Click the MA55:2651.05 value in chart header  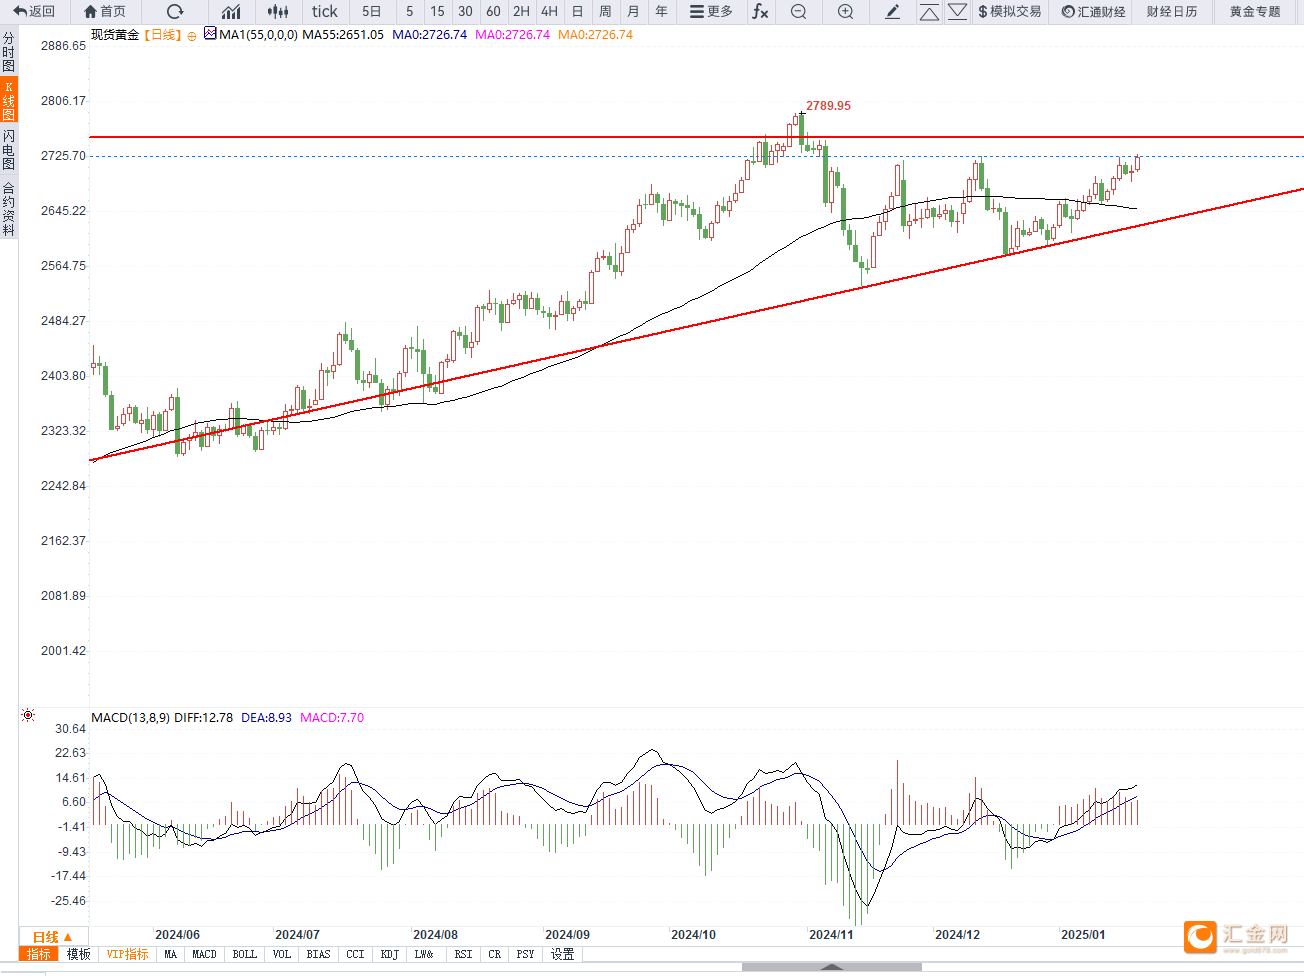[x=343, y=34]
